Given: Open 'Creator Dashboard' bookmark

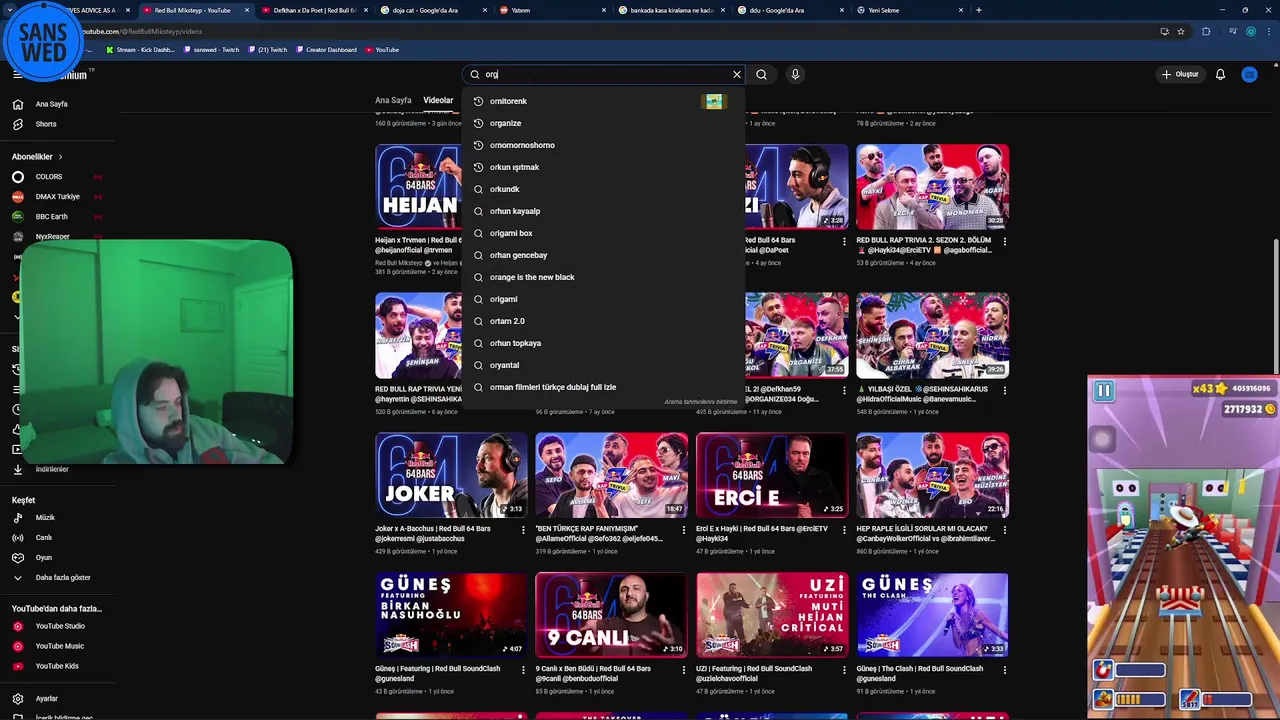Looking at the screenshot, I should (326, 50).
